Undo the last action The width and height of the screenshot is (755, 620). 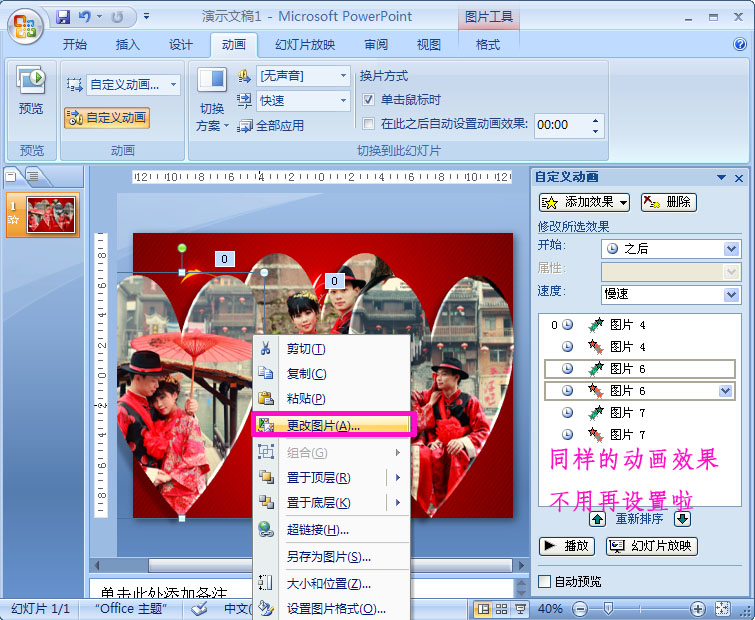click(x=85, y=17)
